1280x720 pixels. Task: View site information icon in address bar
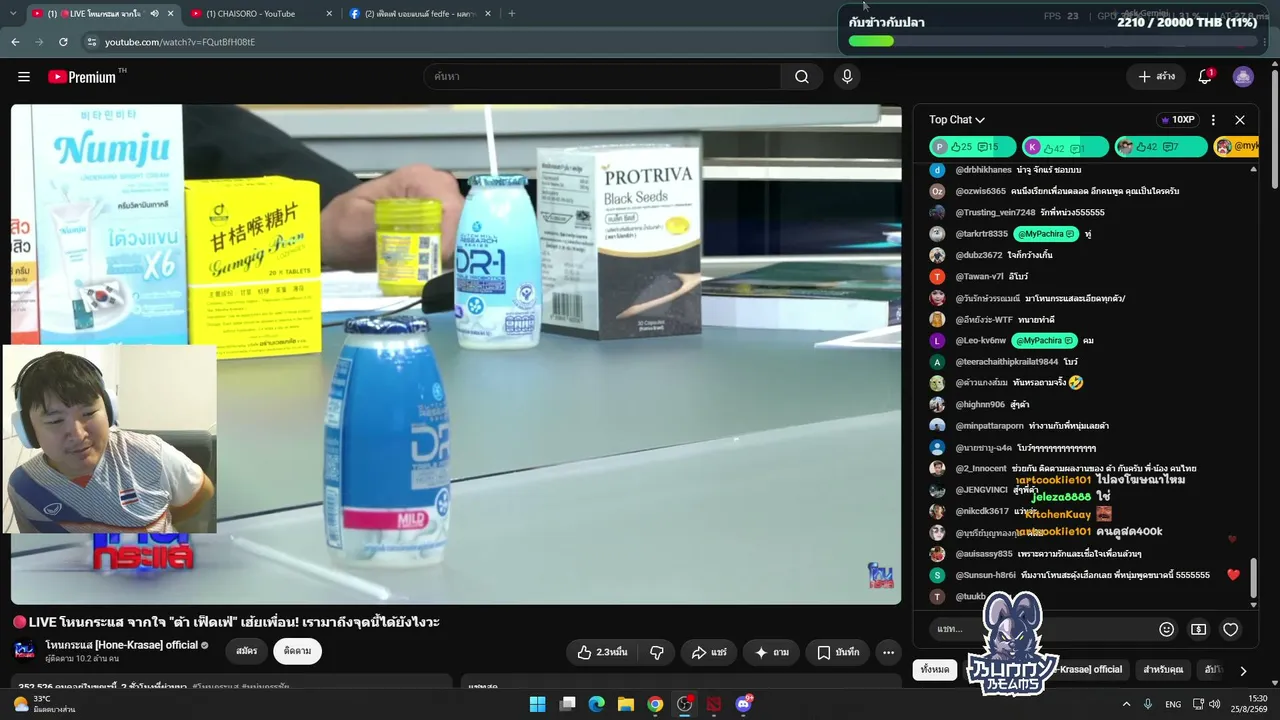[x=92, y=42]
